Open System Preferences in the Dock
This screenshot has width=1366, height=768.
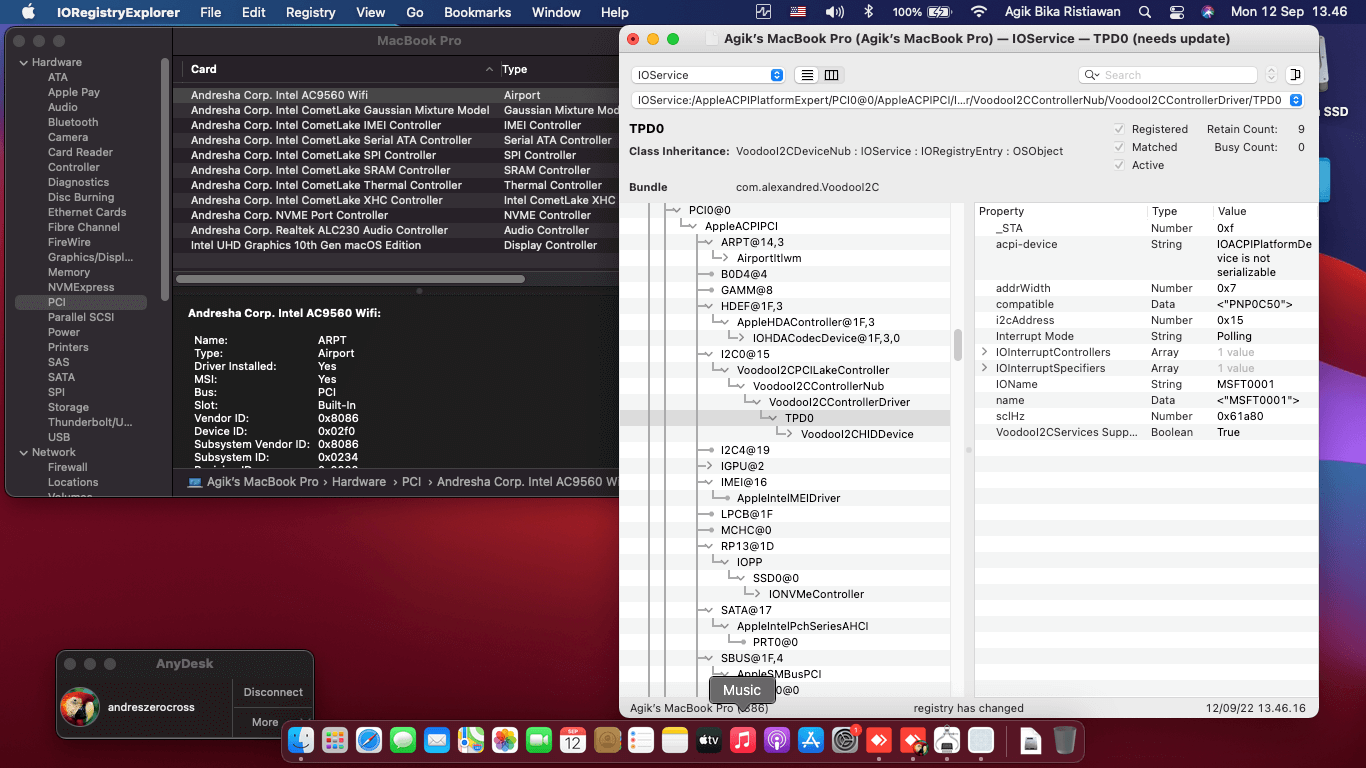tap(845, 740)
